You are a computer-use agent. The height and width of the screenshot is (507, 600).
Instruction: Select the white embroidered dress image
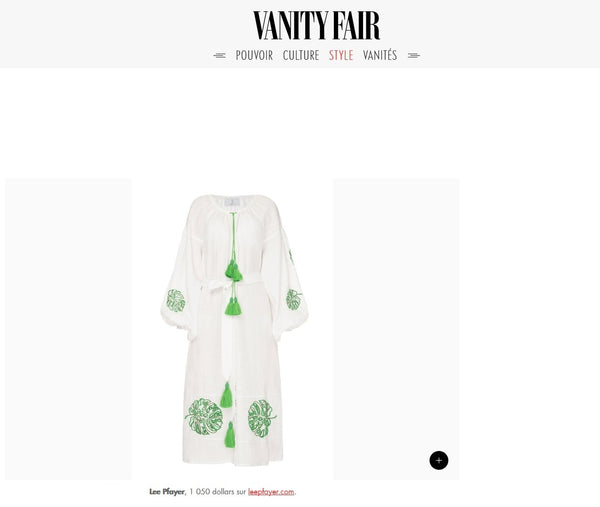233,330
